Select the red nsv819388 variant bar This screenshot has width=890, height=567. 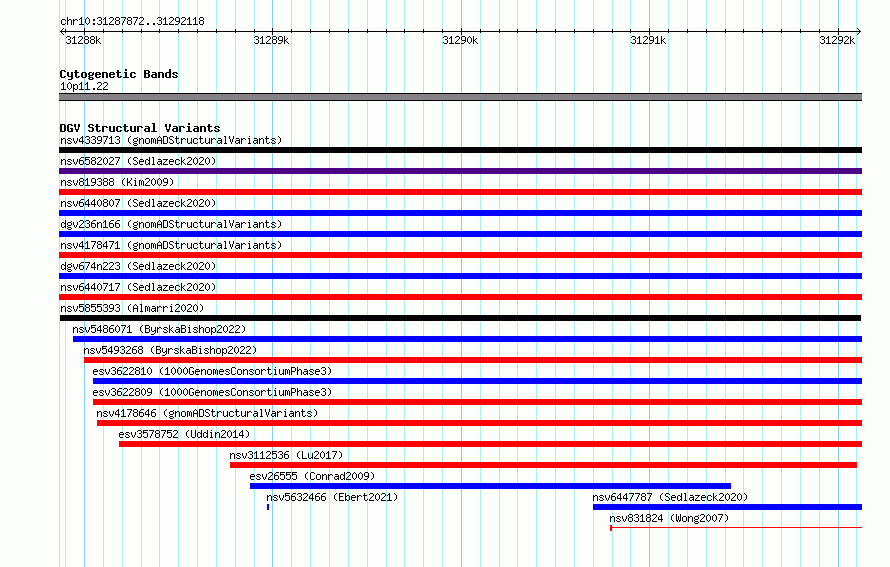[x=460, y=192]
